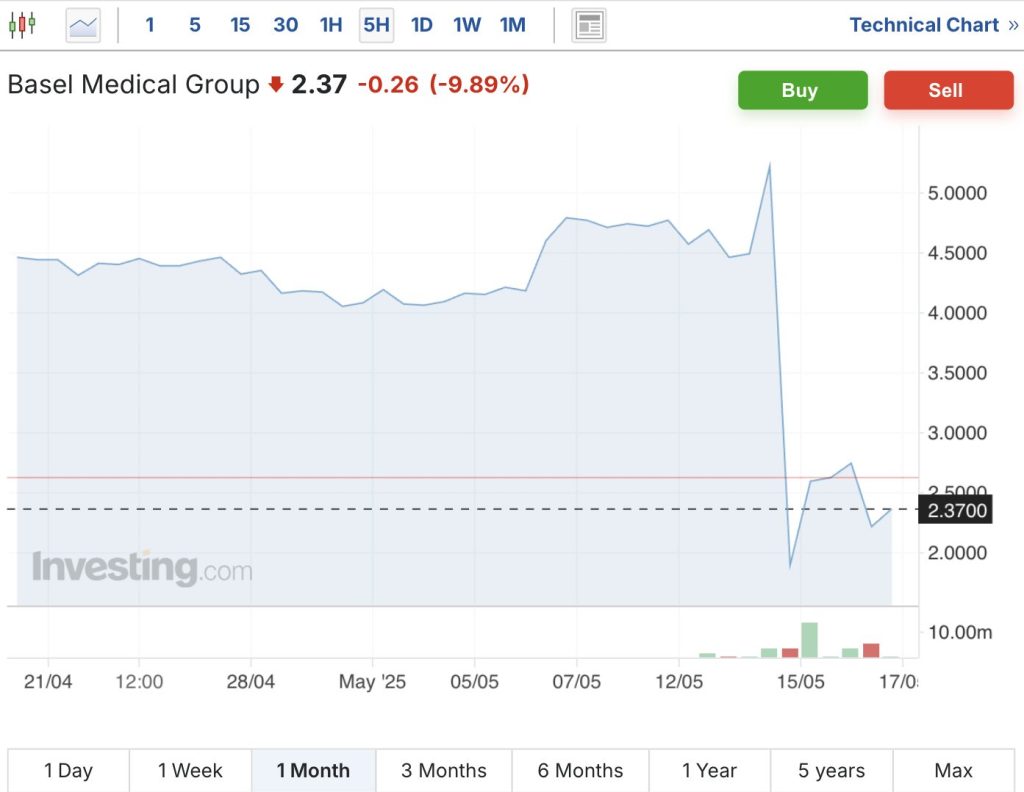Toggle the active 5H timeframe
The image size is (1024, 792).
tap(376, 24)
